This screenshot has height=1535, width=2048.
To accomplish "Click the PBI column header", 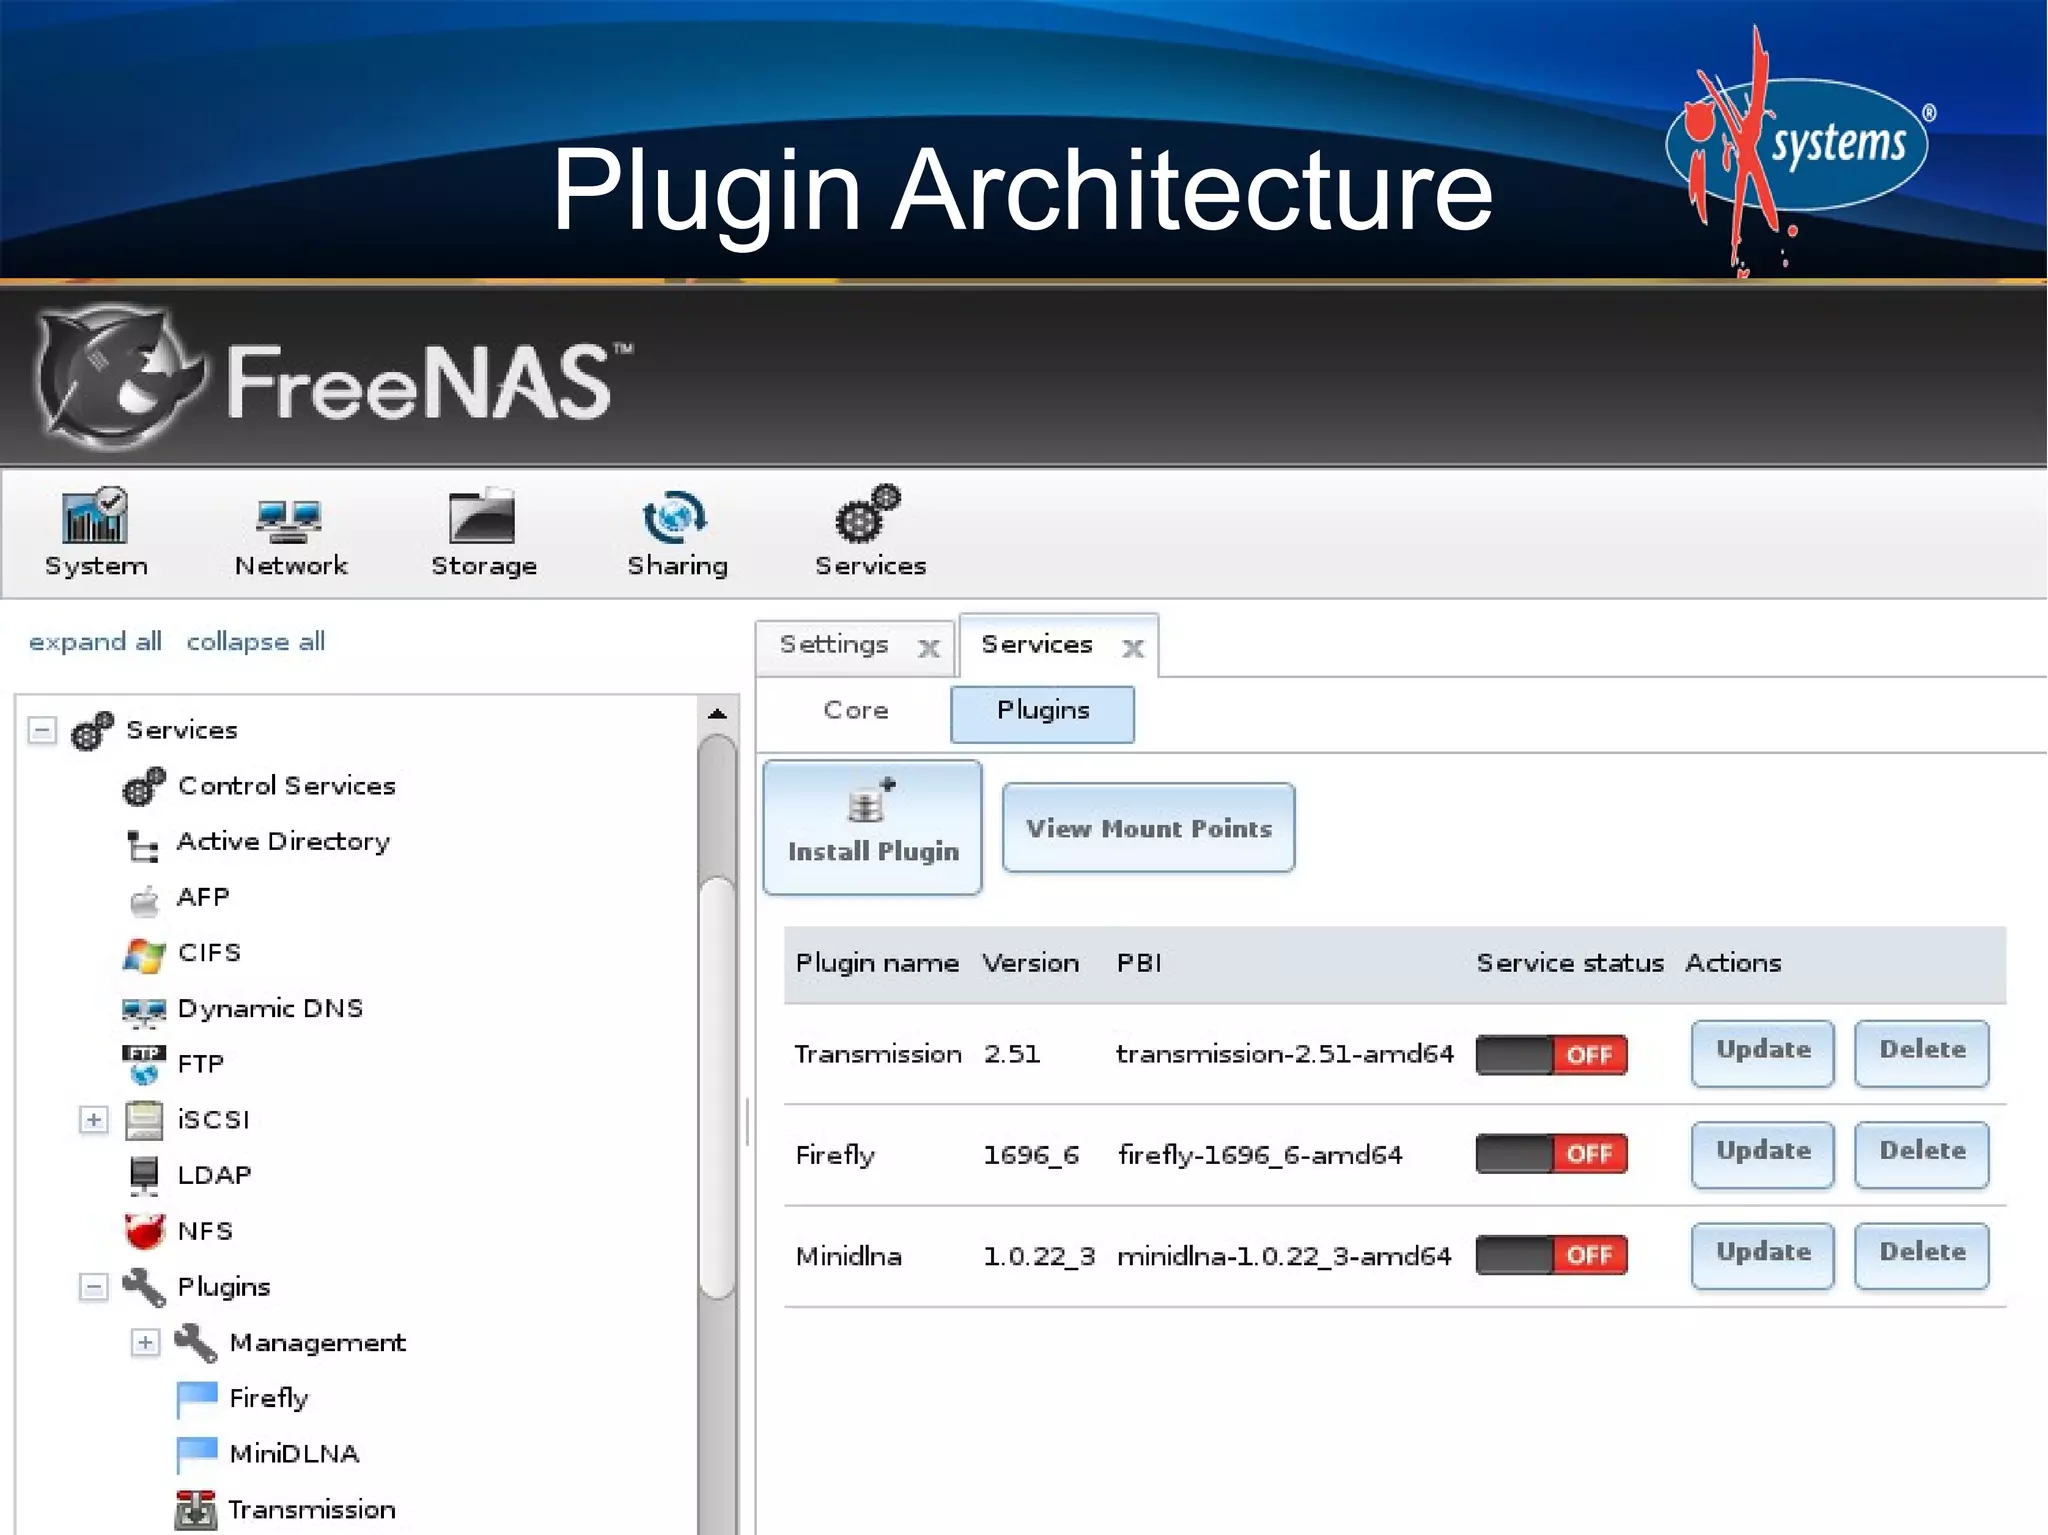I will pyautogui.click(x=1139, y=964).
